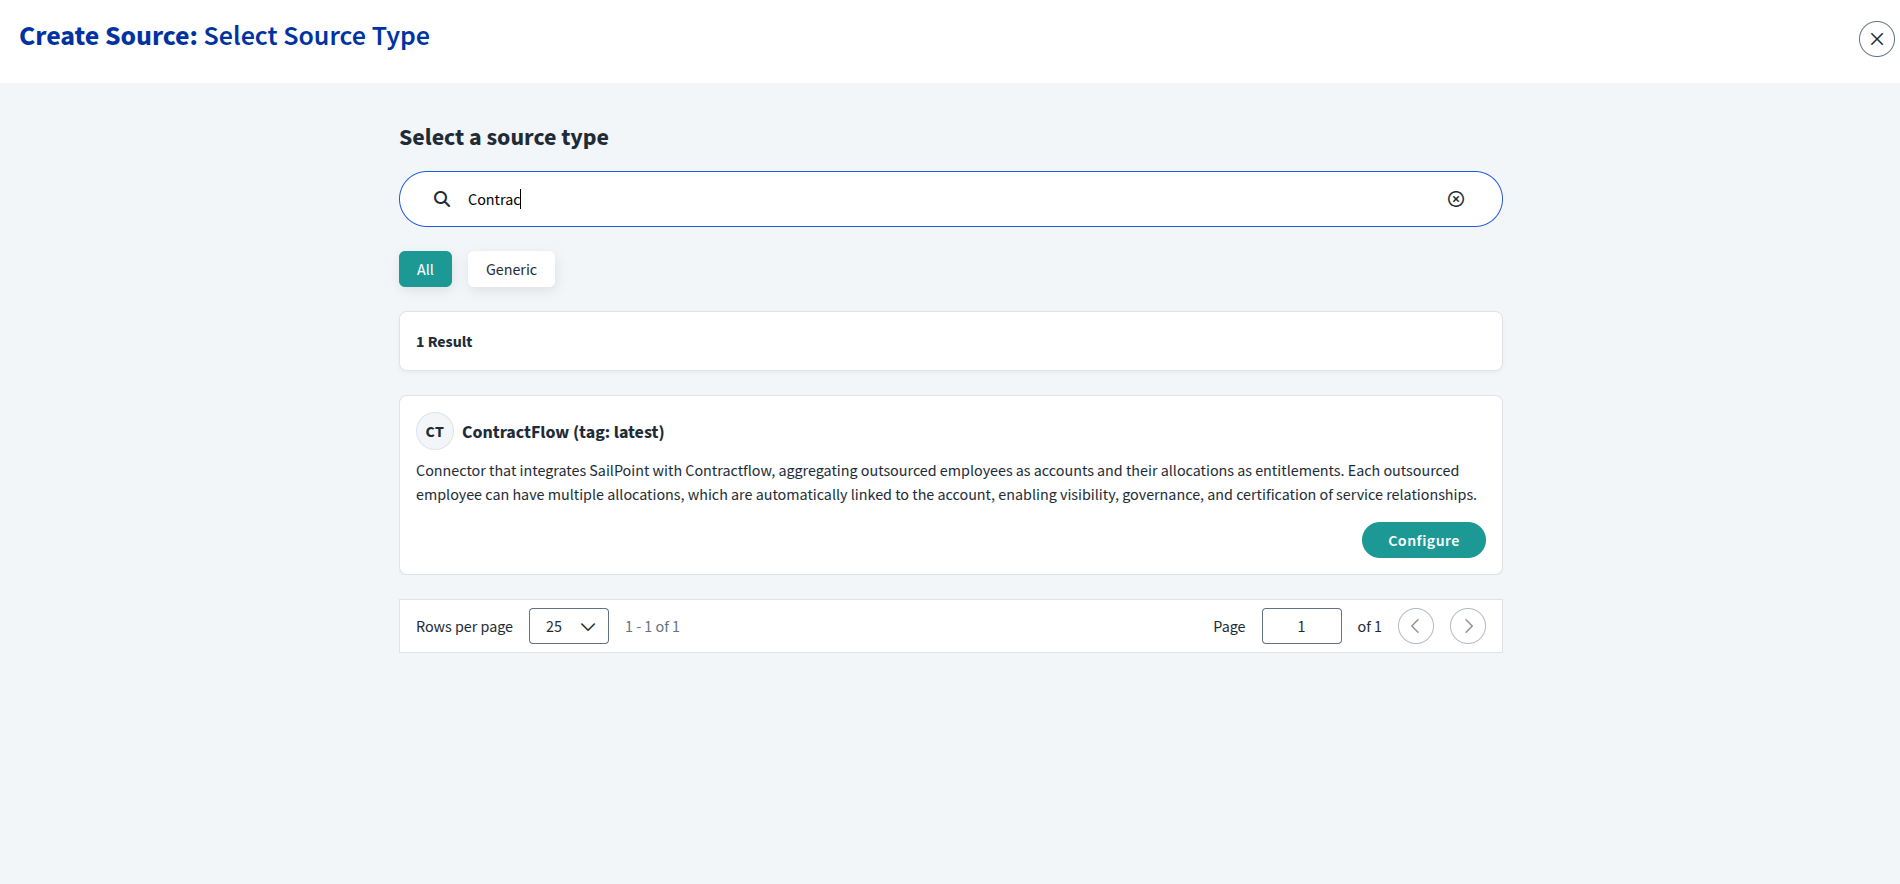The height and width of the screenshot is (884, 1900).
Task: Click into the Page number field
Action: 1301,626
